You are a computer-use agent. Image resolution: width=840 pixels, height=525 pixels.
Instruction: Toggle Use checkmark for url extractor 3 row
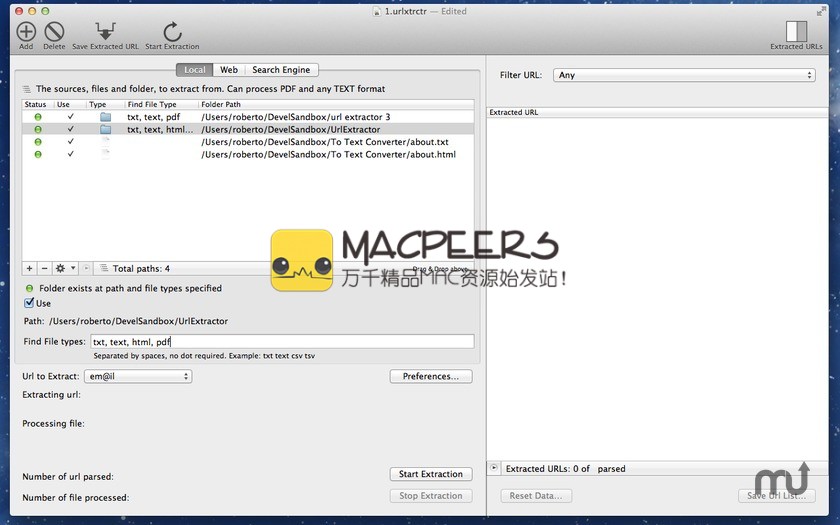(71, 116)
